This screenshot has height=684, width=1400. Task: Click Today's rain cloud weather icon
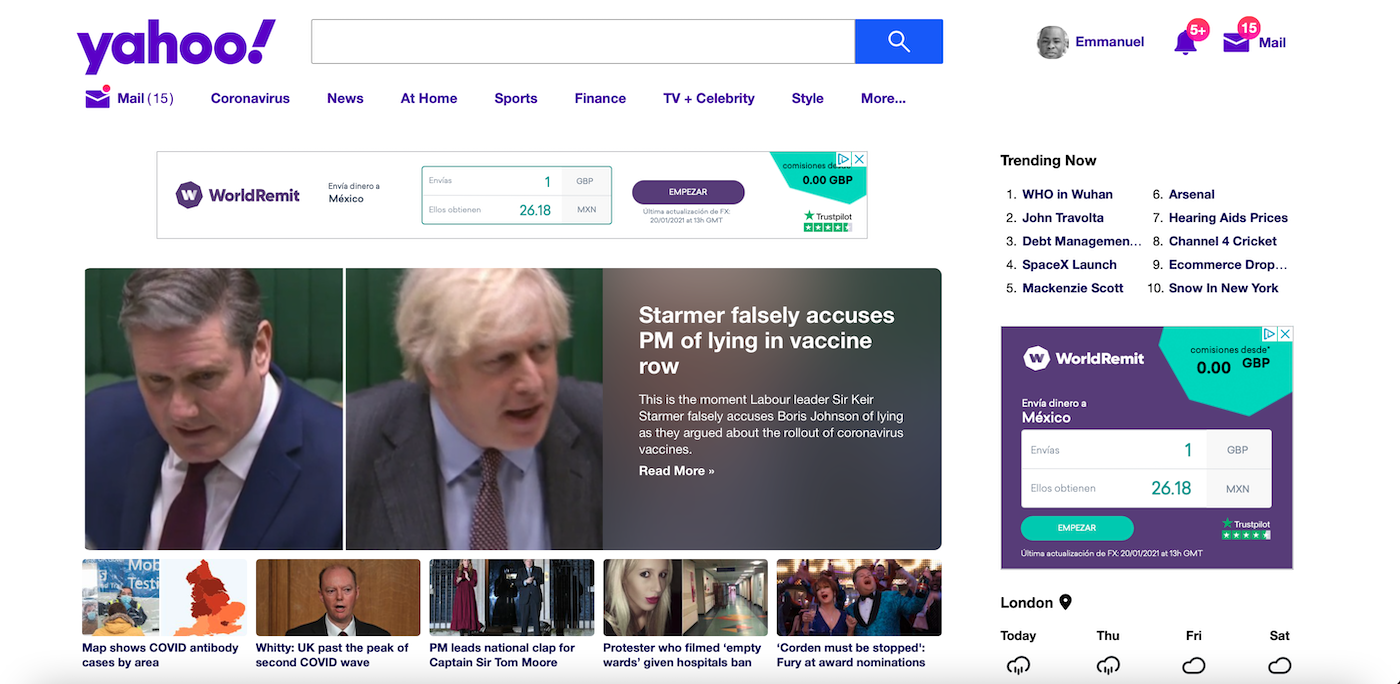coord(1018,666)
